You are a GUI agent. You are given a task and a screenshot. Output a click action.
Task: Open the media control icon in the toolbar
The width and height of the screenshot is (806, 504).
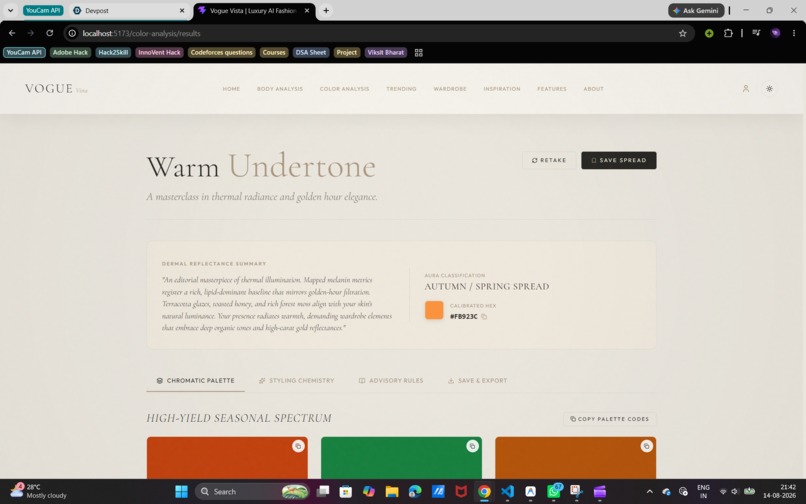click(x=756, y=33)
